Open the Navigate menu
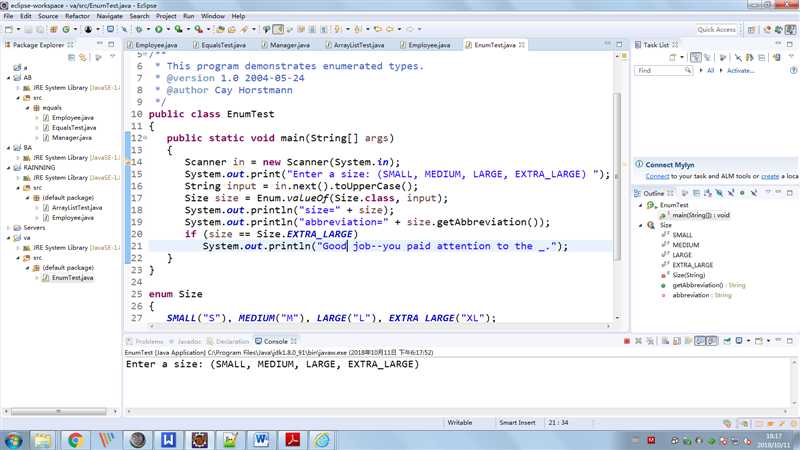The image size is (800, 450). tap(110, 16)
